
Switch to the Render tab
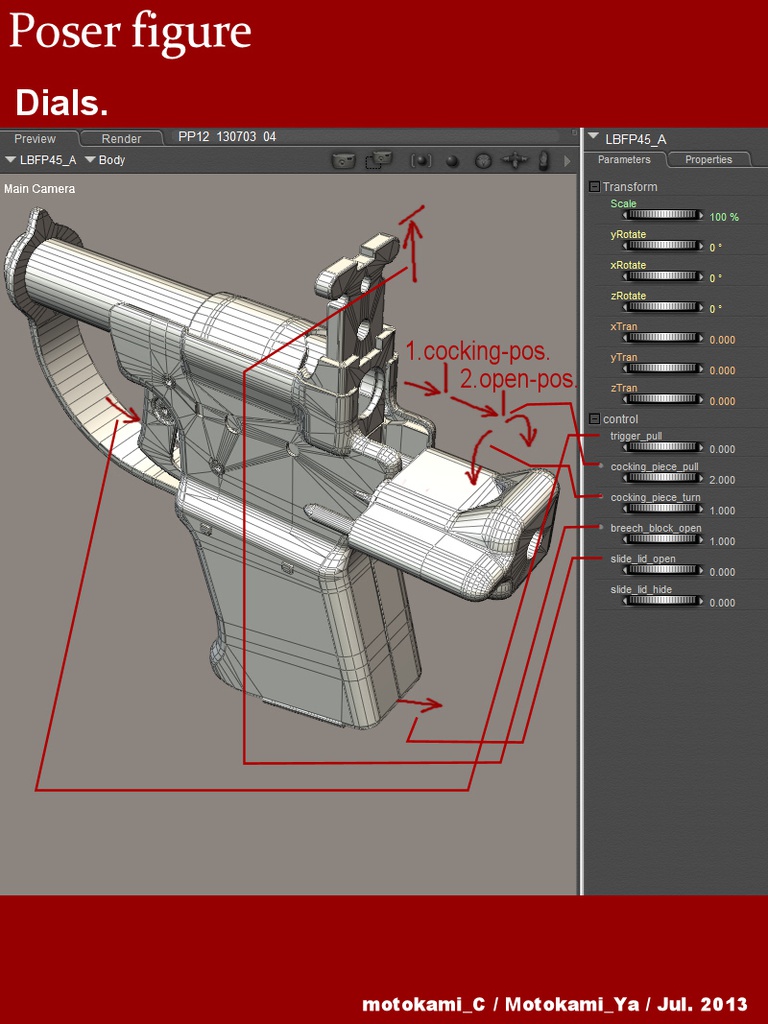(121, 138)
